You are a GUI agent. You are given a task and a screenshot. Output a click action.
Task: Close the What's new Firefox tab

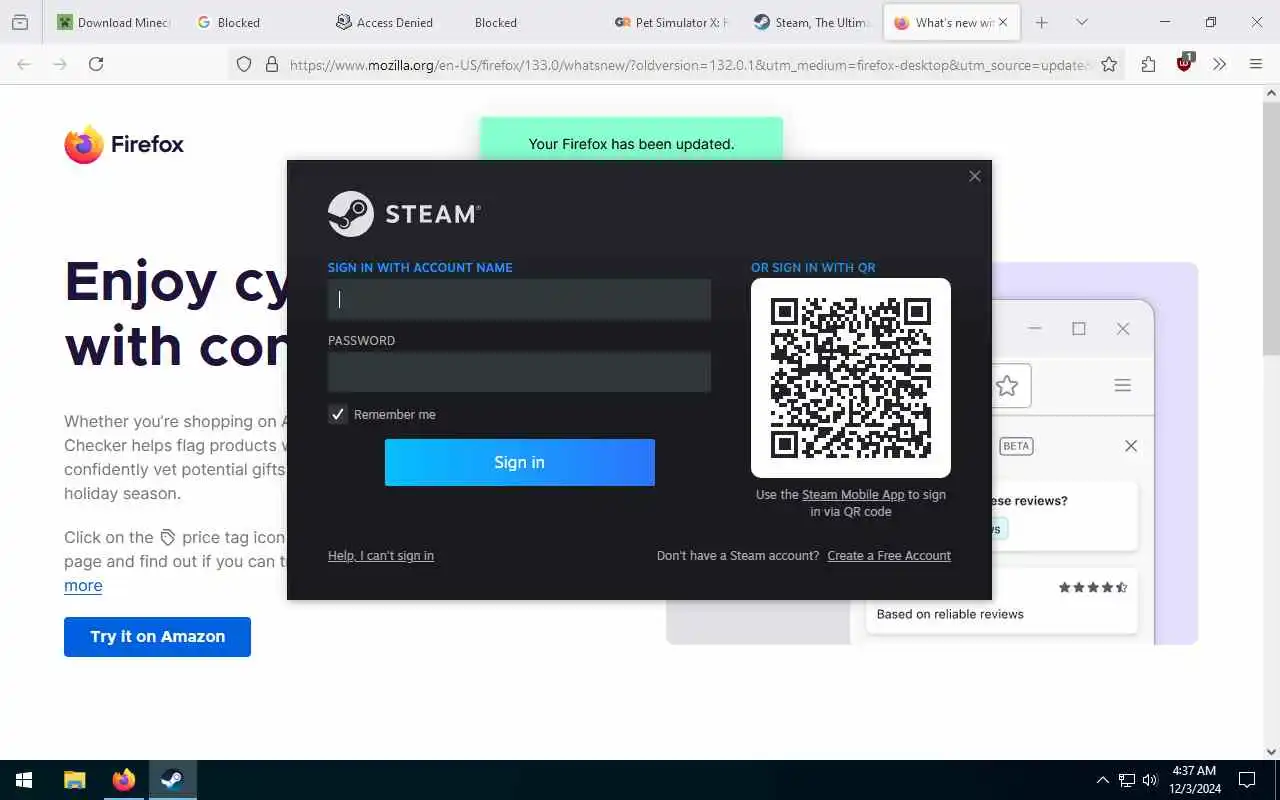pyautogui.click(x=1003, y=22)
